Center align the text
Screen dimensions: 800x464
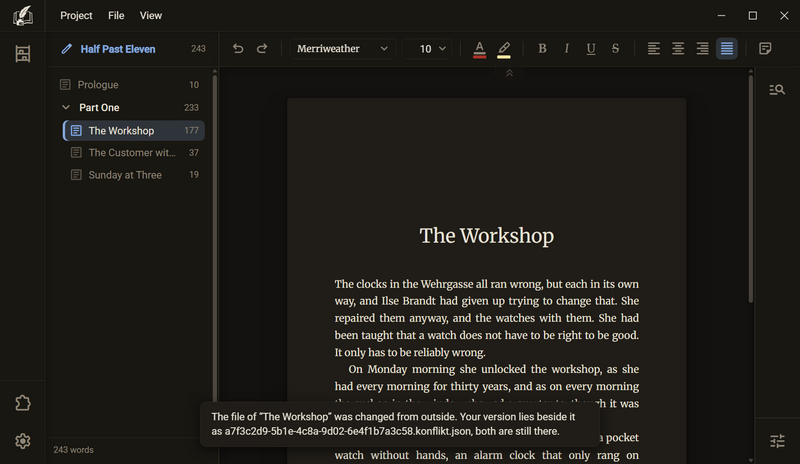[x=678, y=48]
